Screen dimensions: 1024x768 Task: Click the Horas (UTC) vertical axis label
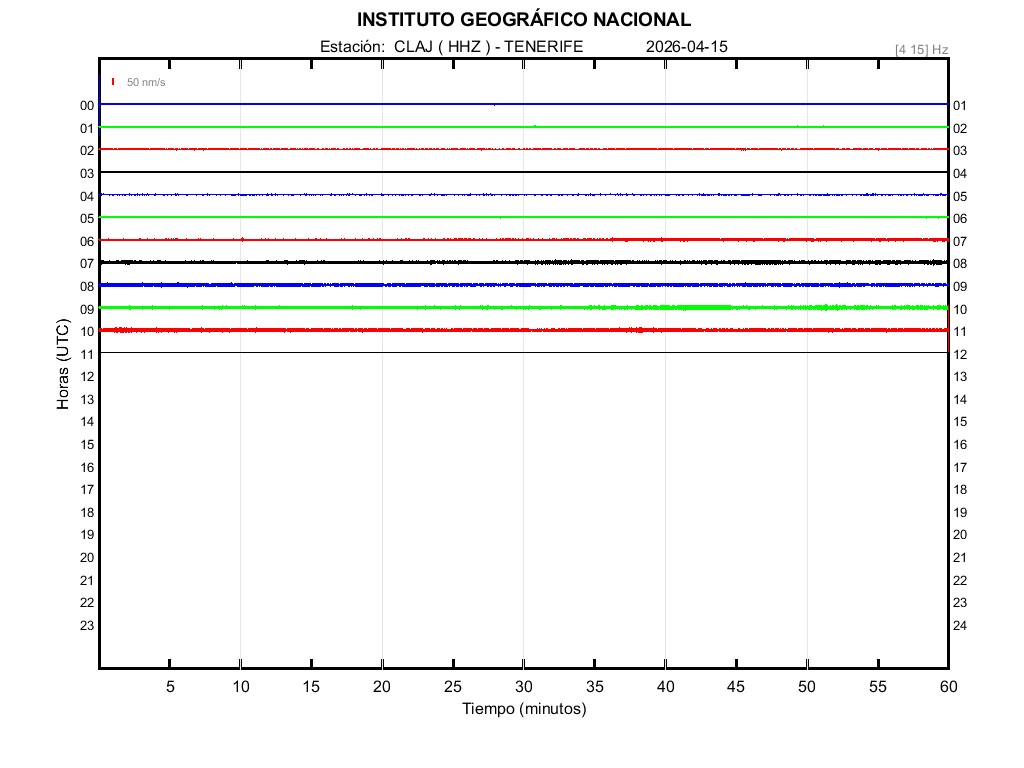click(63, 366)
